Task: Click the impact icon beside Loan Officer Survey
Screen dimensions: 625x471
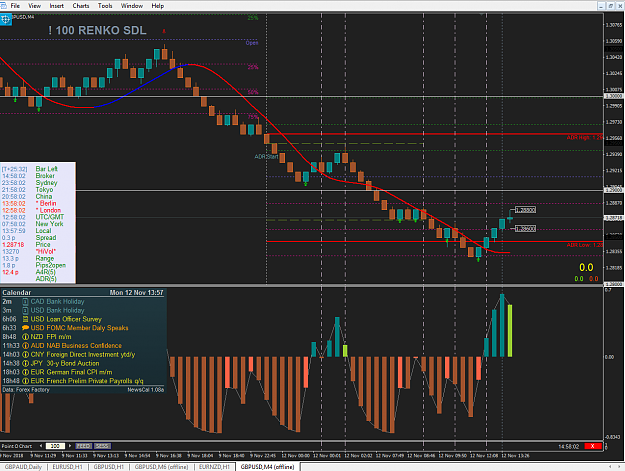Action: pos(25,319)
